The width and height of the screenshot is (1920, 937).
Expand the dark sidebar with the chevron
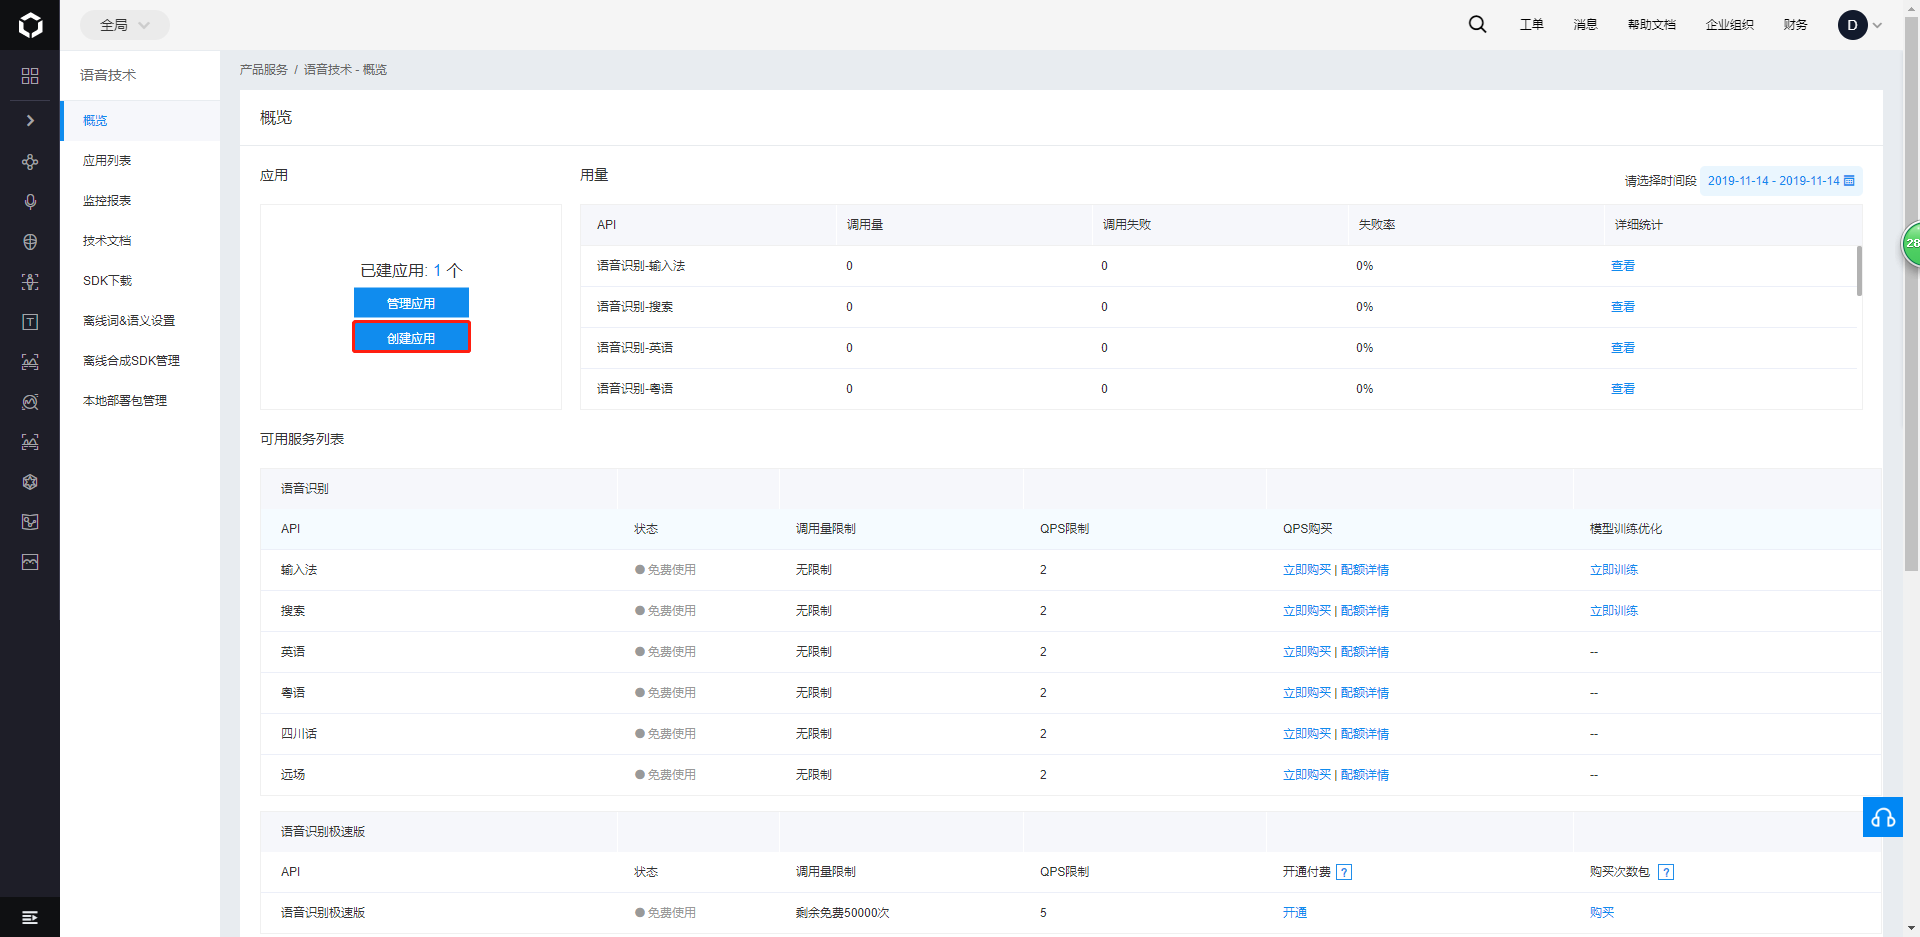[30, 120]
